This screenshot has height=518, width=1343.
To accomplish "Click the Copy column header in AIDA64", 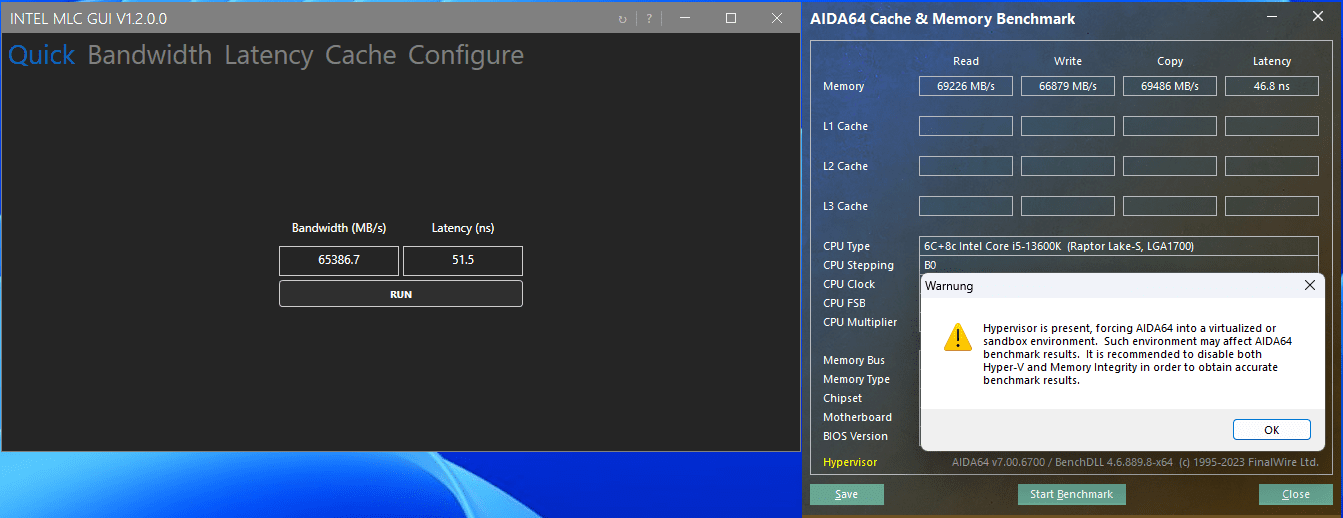I will (1170, 61).
